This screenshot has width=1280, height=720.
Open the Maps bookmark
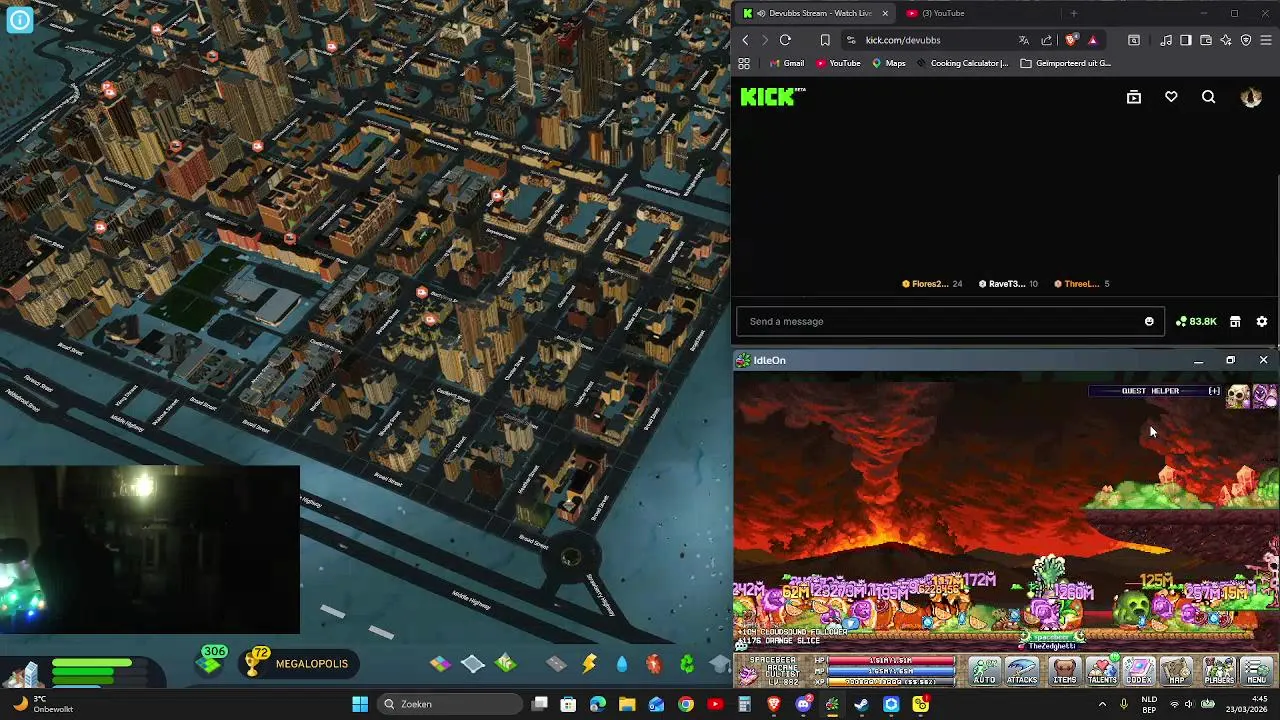tap(888, 63)
